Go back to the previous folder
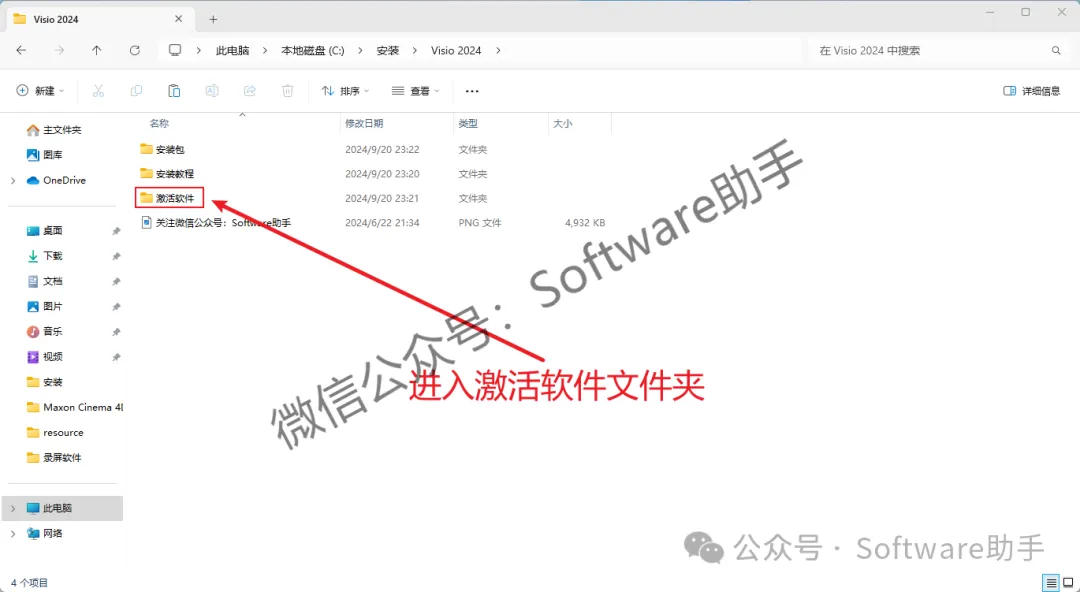Viewport: 1080px width, 592px height. pyautogui.click(x=21, y=50)
